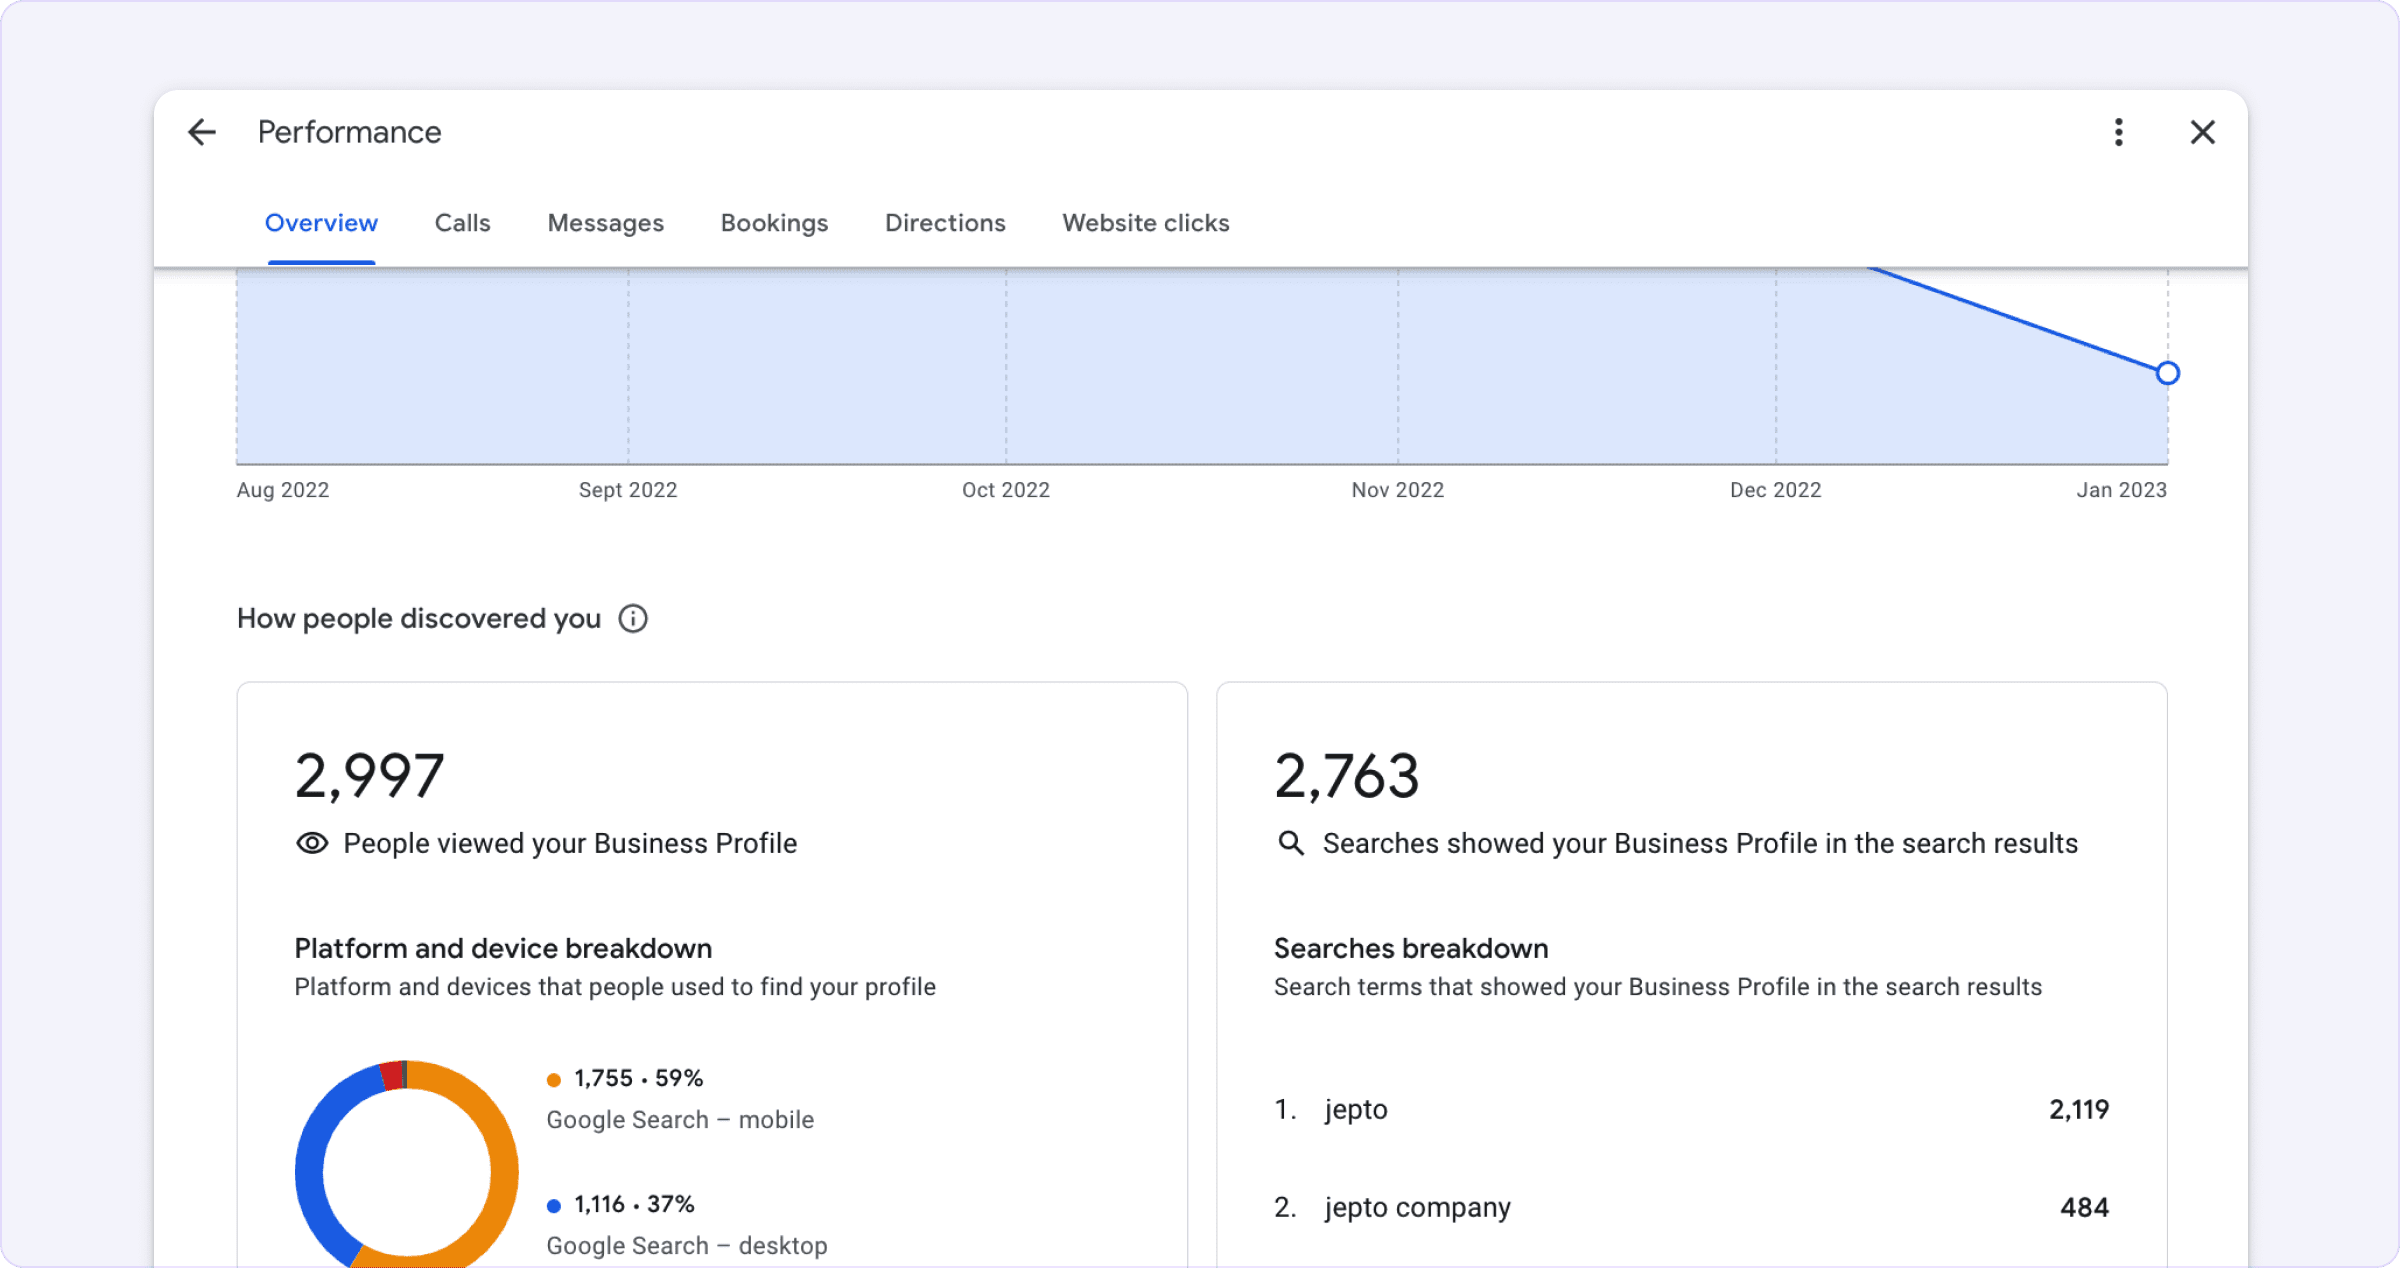
Task: Switch to the Calls tab
Action: click(462, 223)
